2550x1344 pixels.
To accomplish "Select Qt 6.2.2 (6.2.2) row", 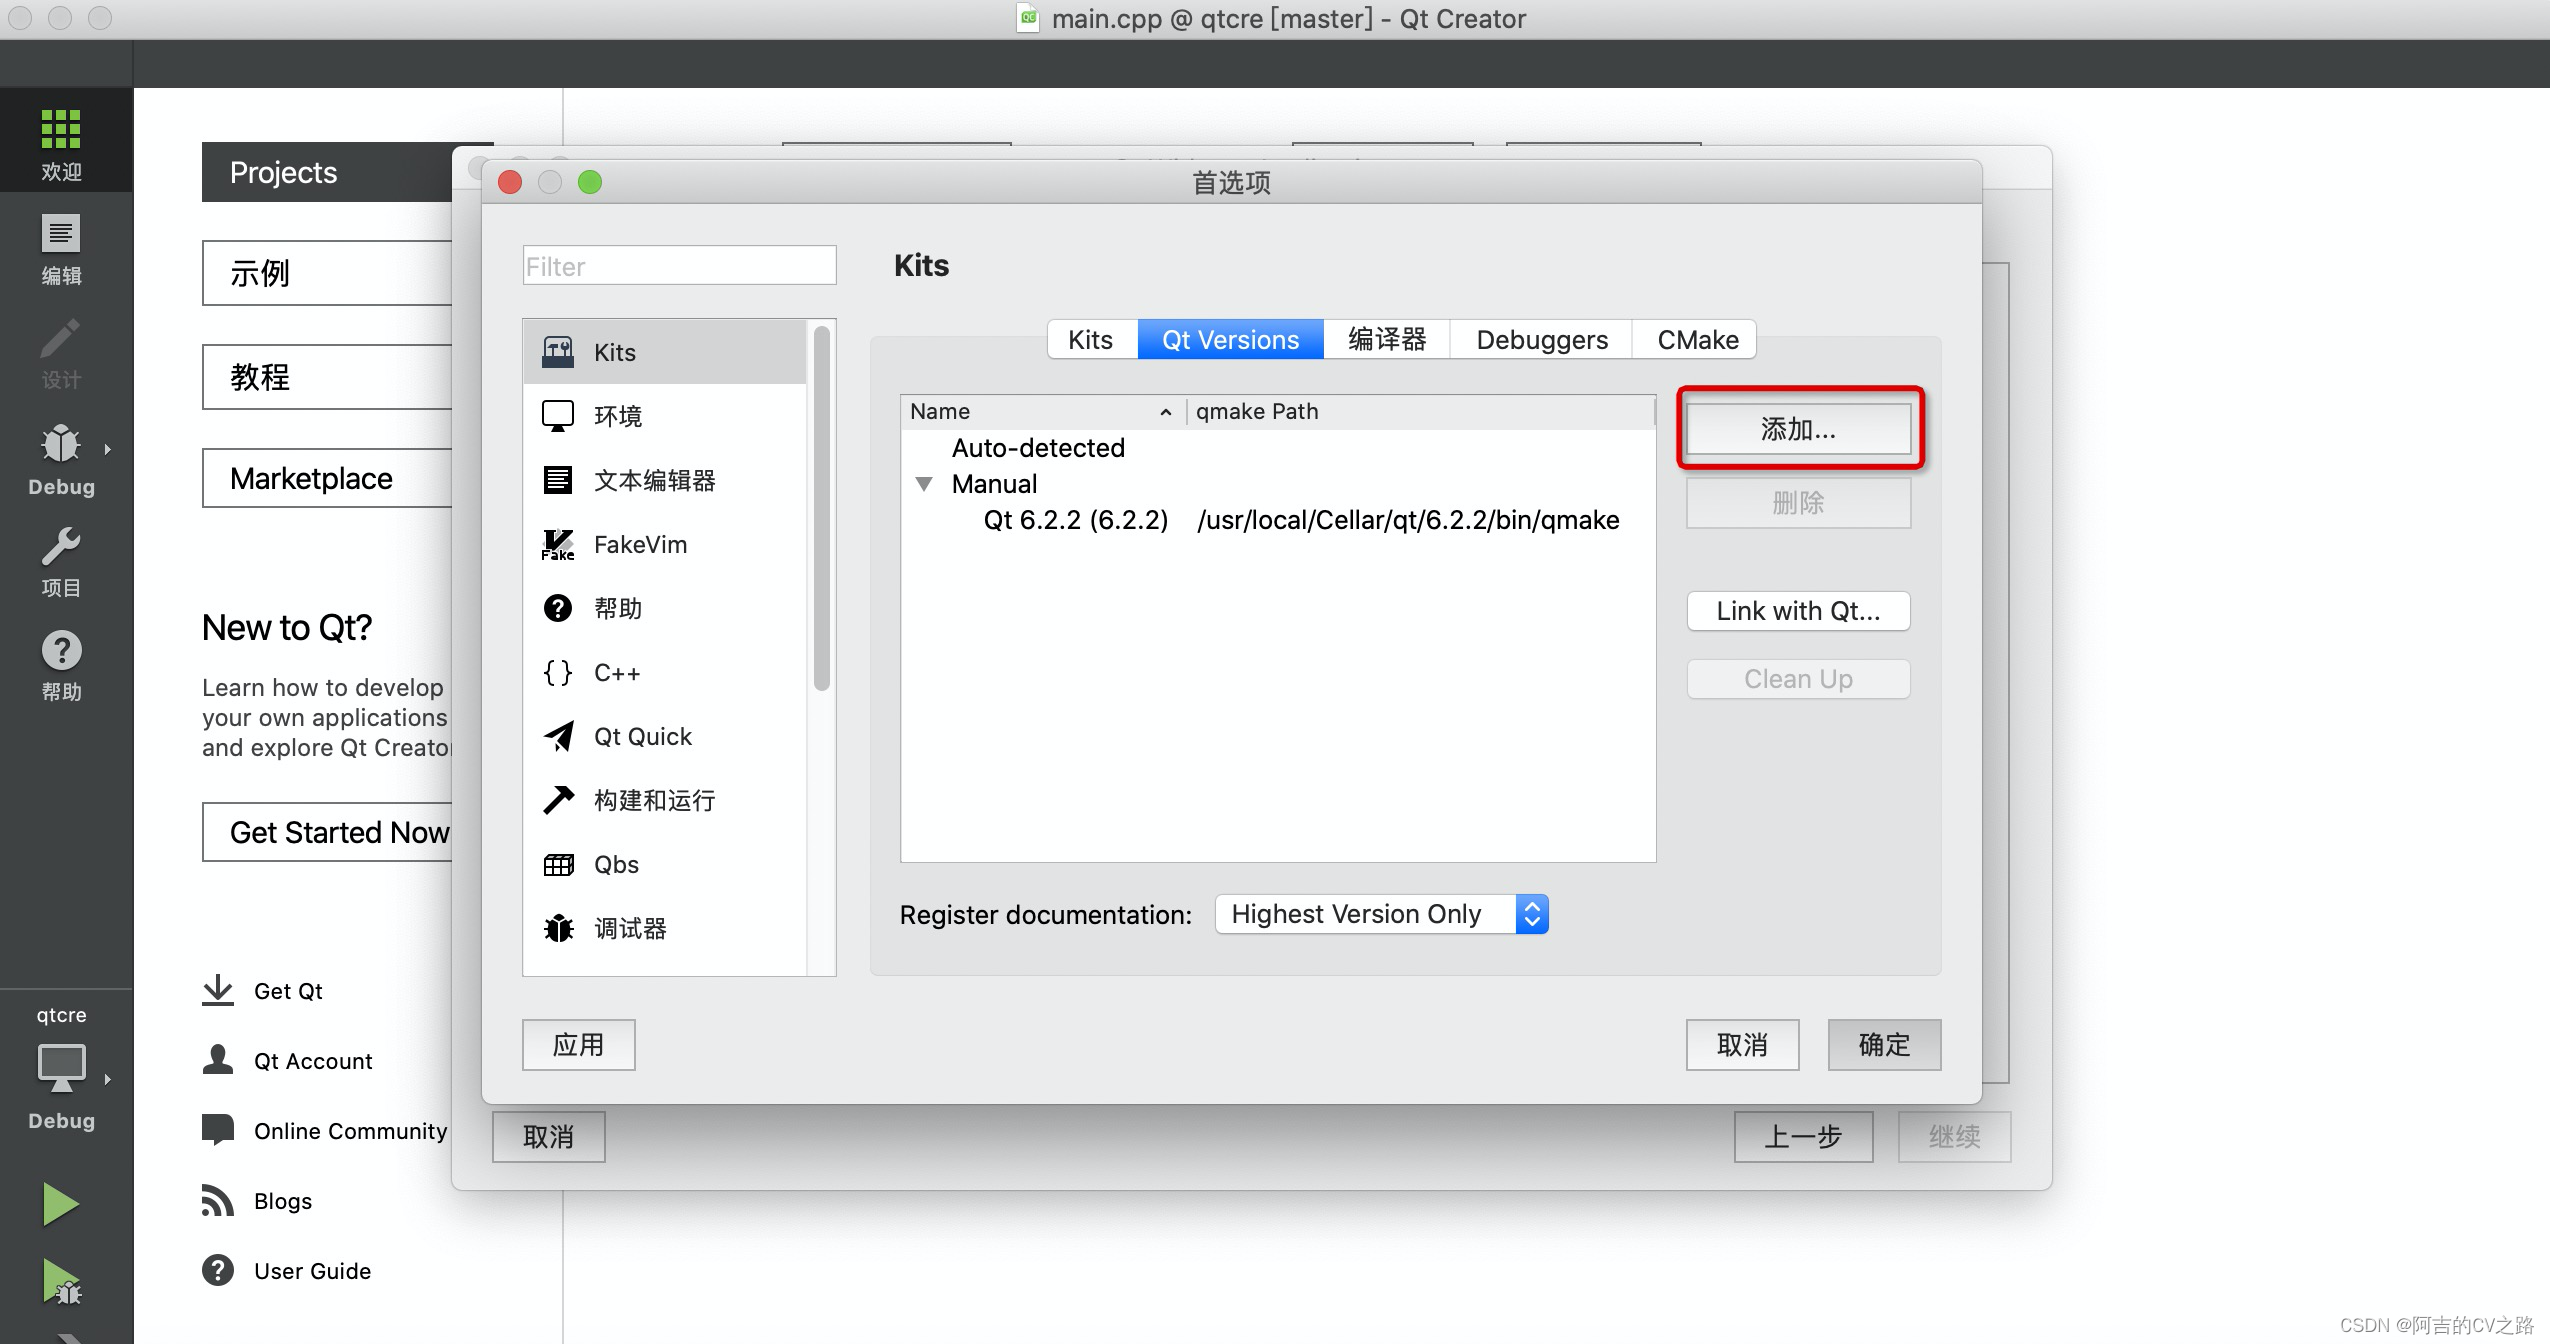I will tap(1278, 520).
